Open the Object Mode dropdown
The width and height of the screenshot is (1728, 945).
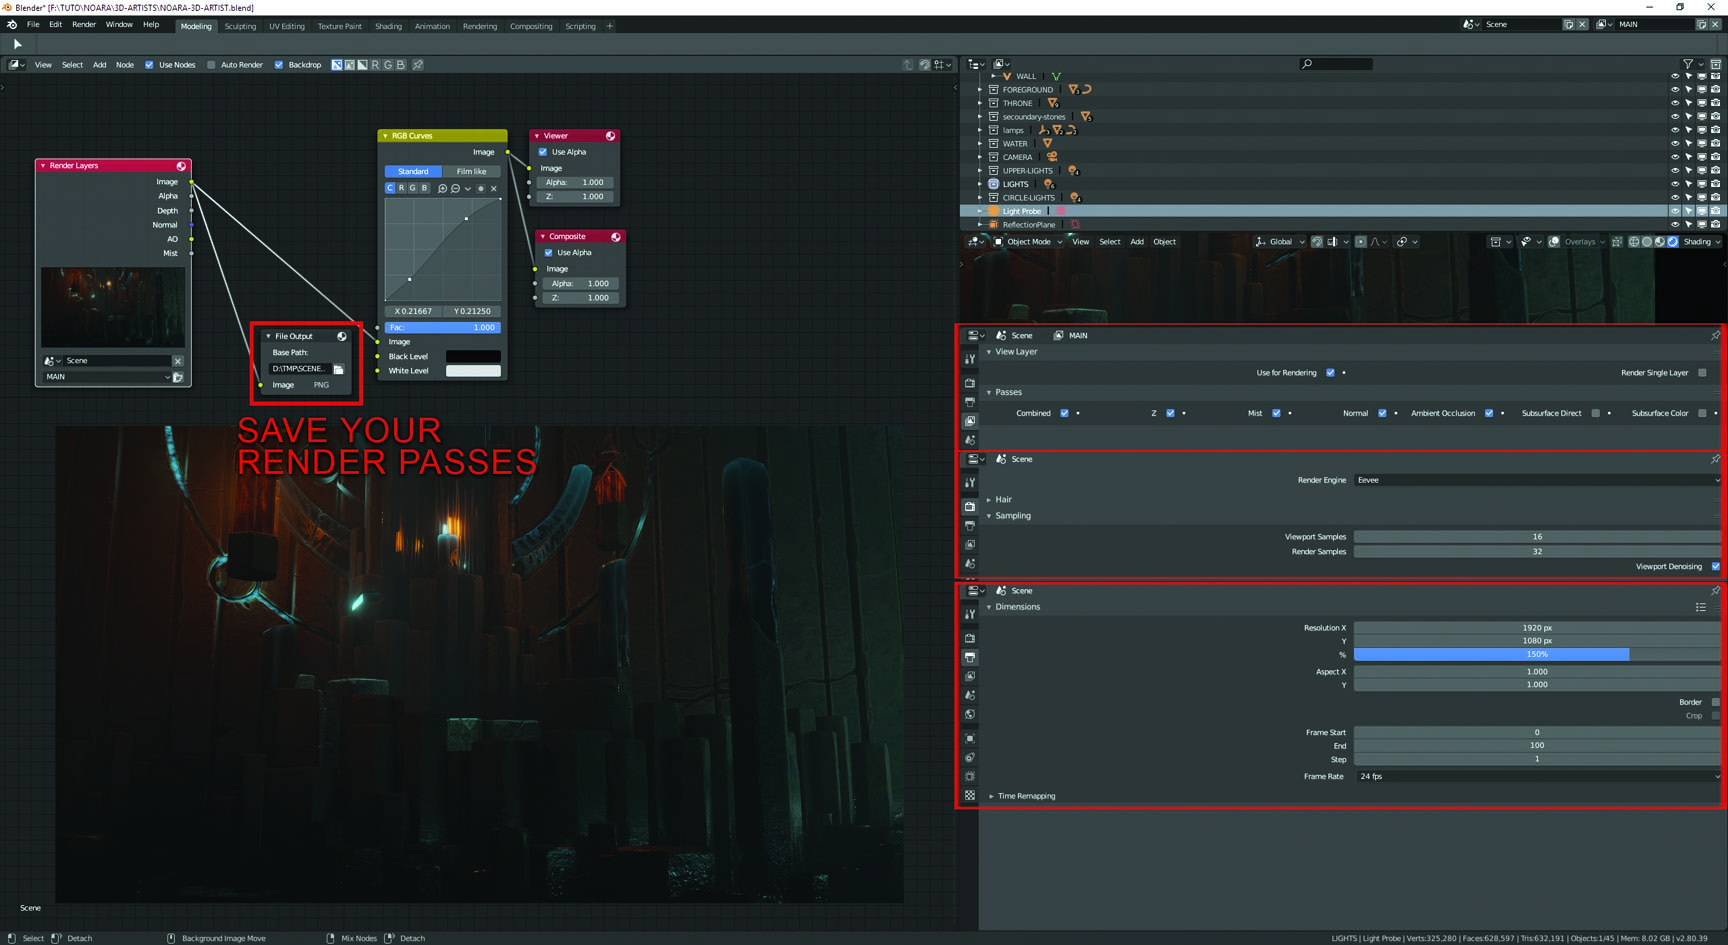click(x=1028, y=242)
